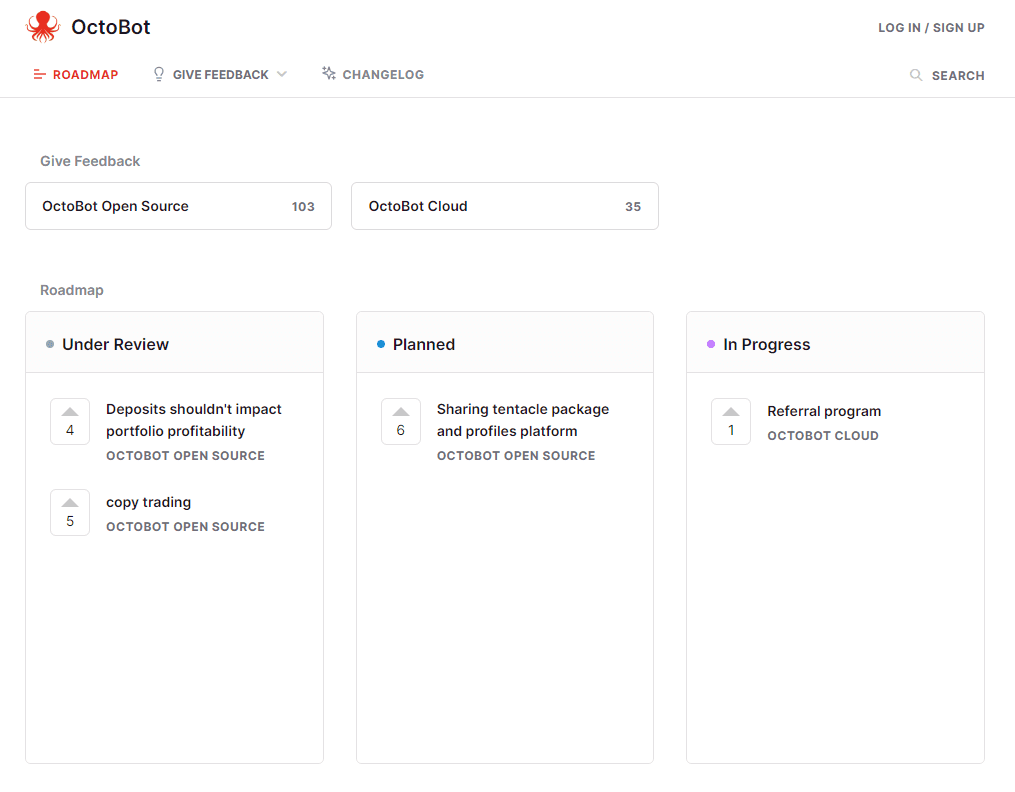Click OCTOBOT OPEN SOURCE tag under Deposits post
1015x792 pixels.
(185, 456)
